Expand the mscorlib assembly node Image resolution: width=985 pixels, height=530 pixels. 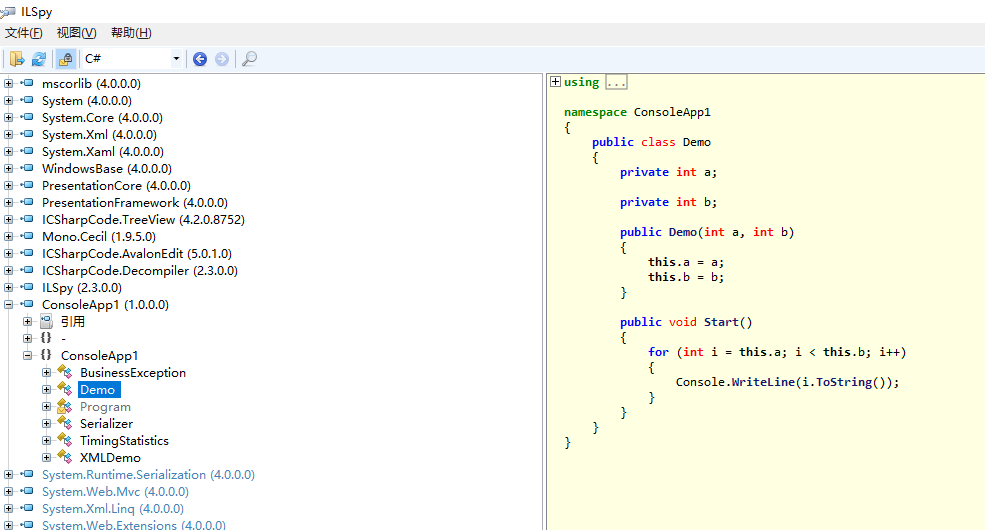pyautogui.click(x=8, y=83)
